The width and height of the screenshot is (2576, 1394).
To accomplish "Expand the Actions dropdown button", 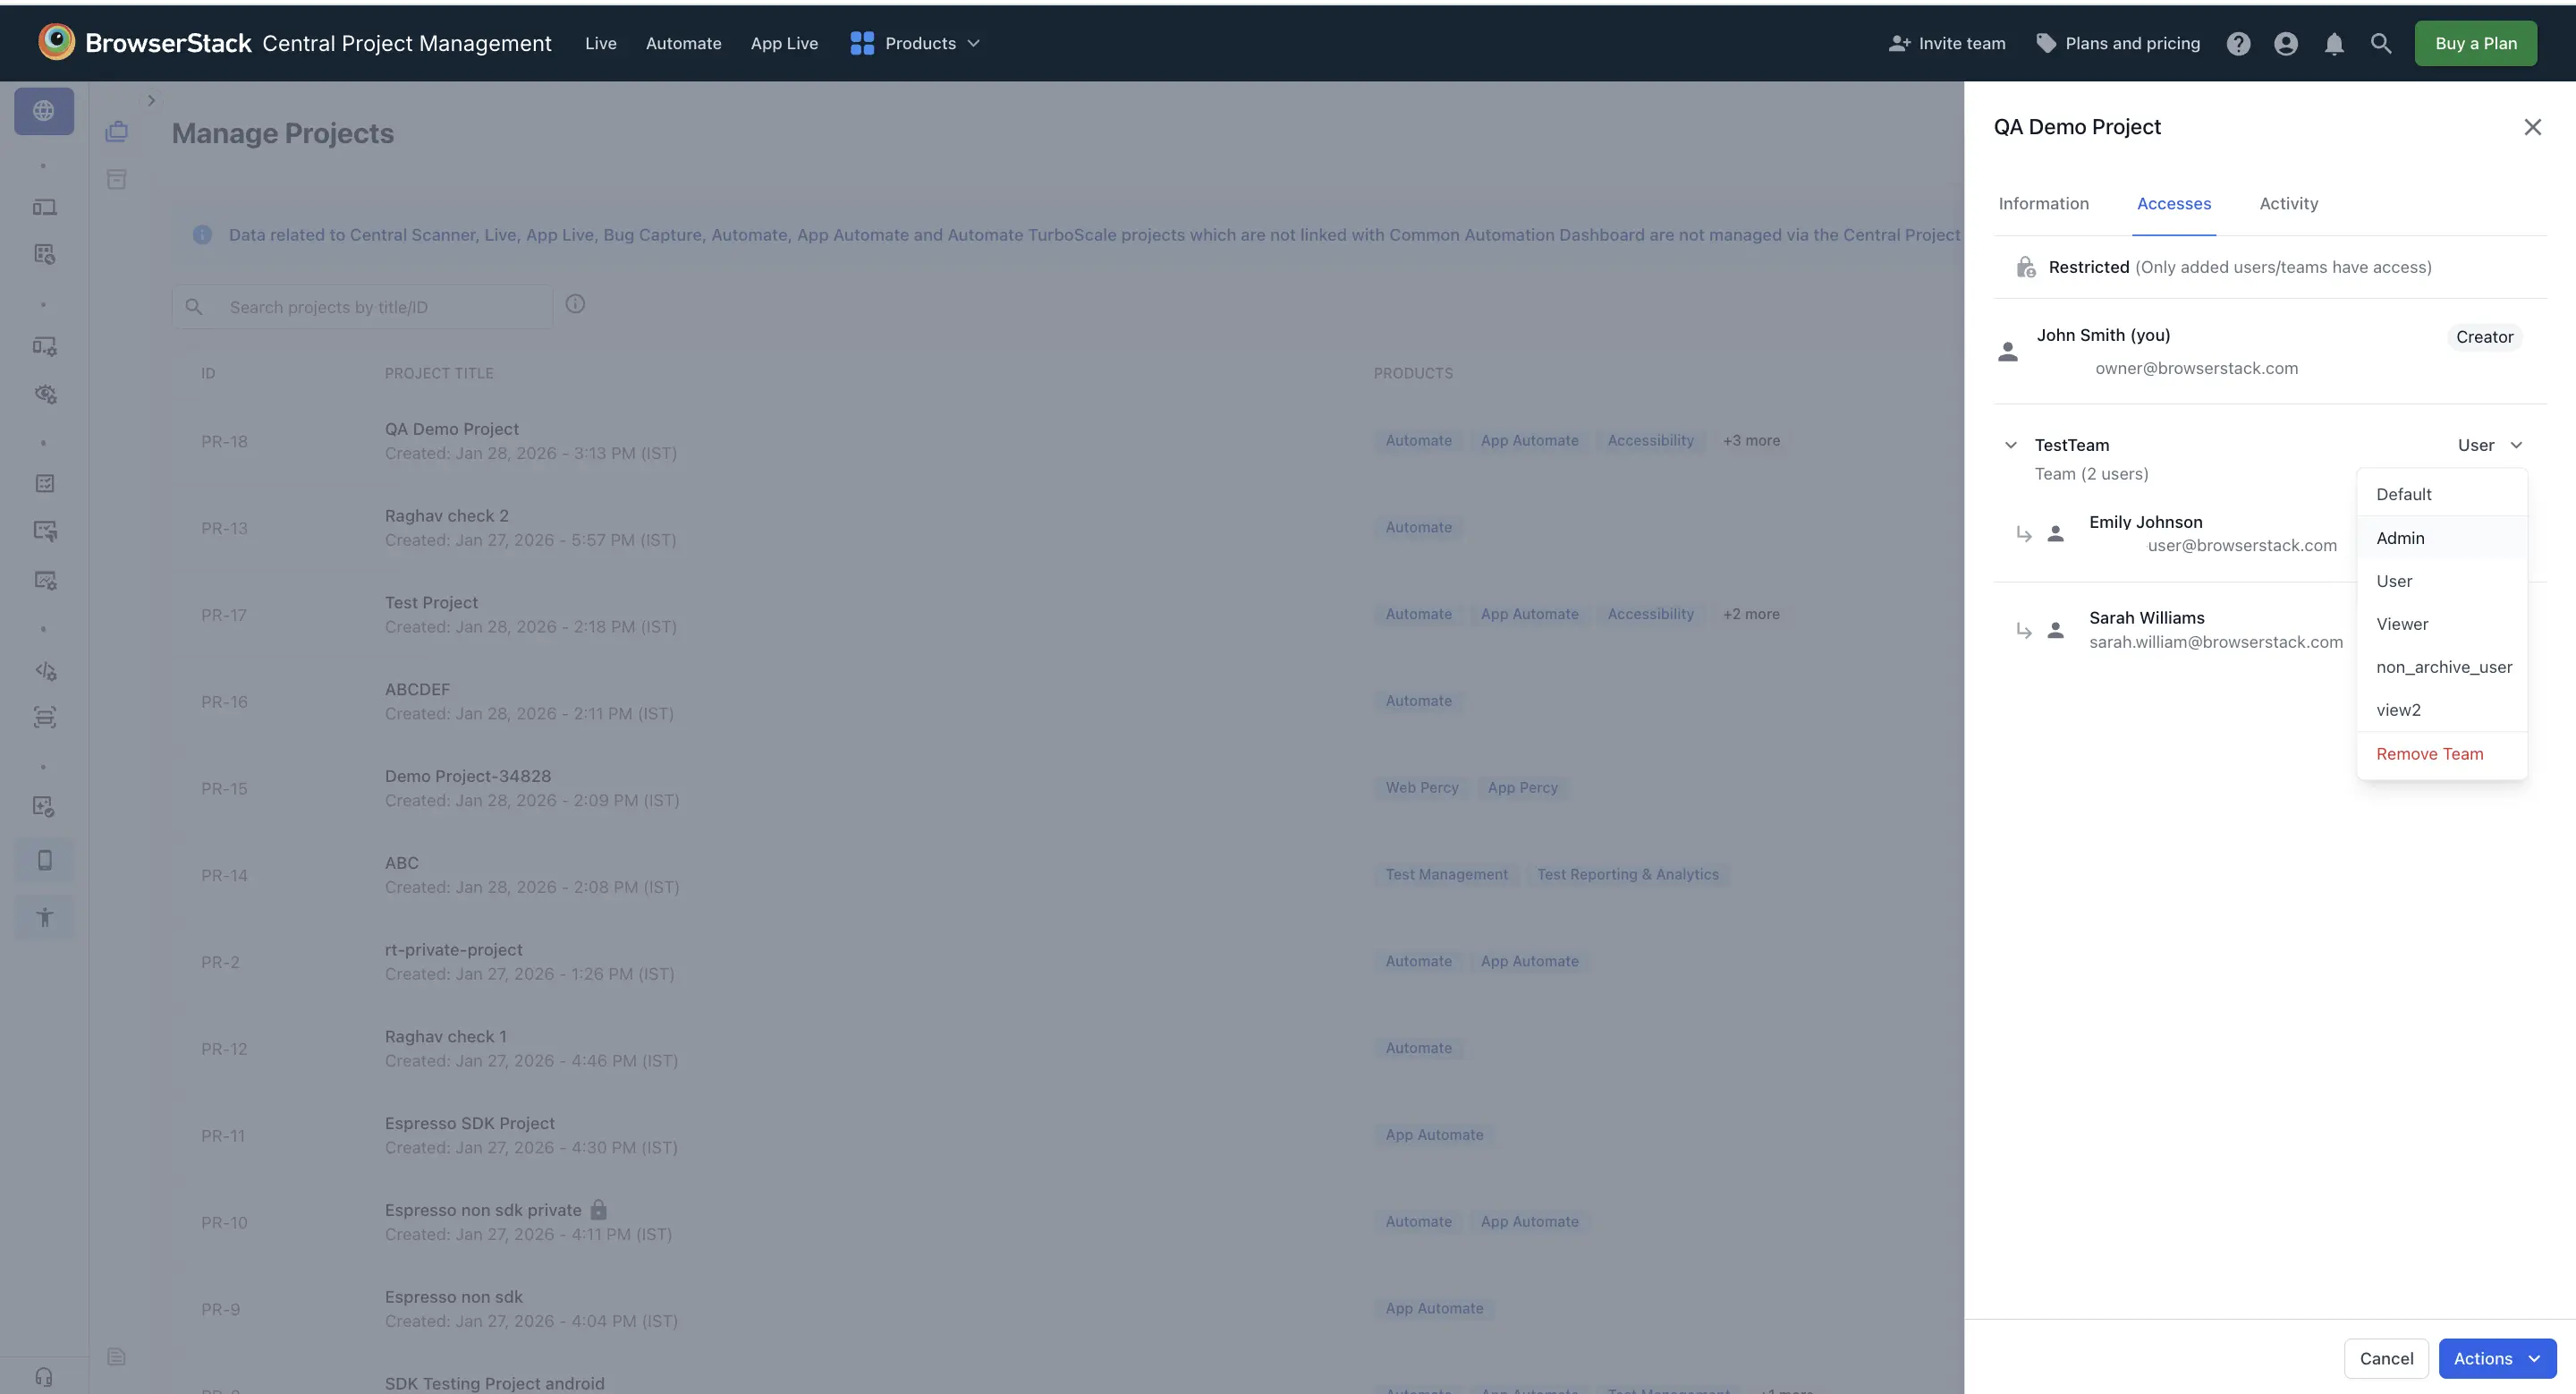I will [x=2497, y=1358].
